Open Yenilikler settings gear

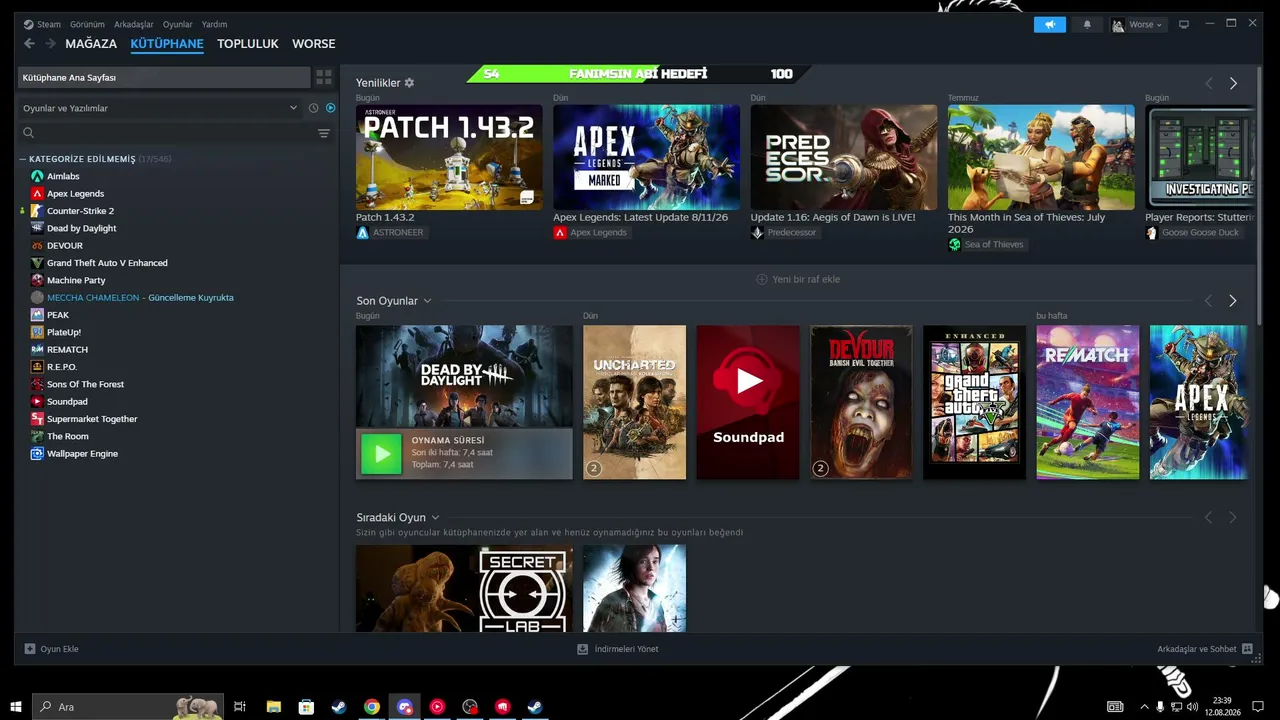[409, 83]
